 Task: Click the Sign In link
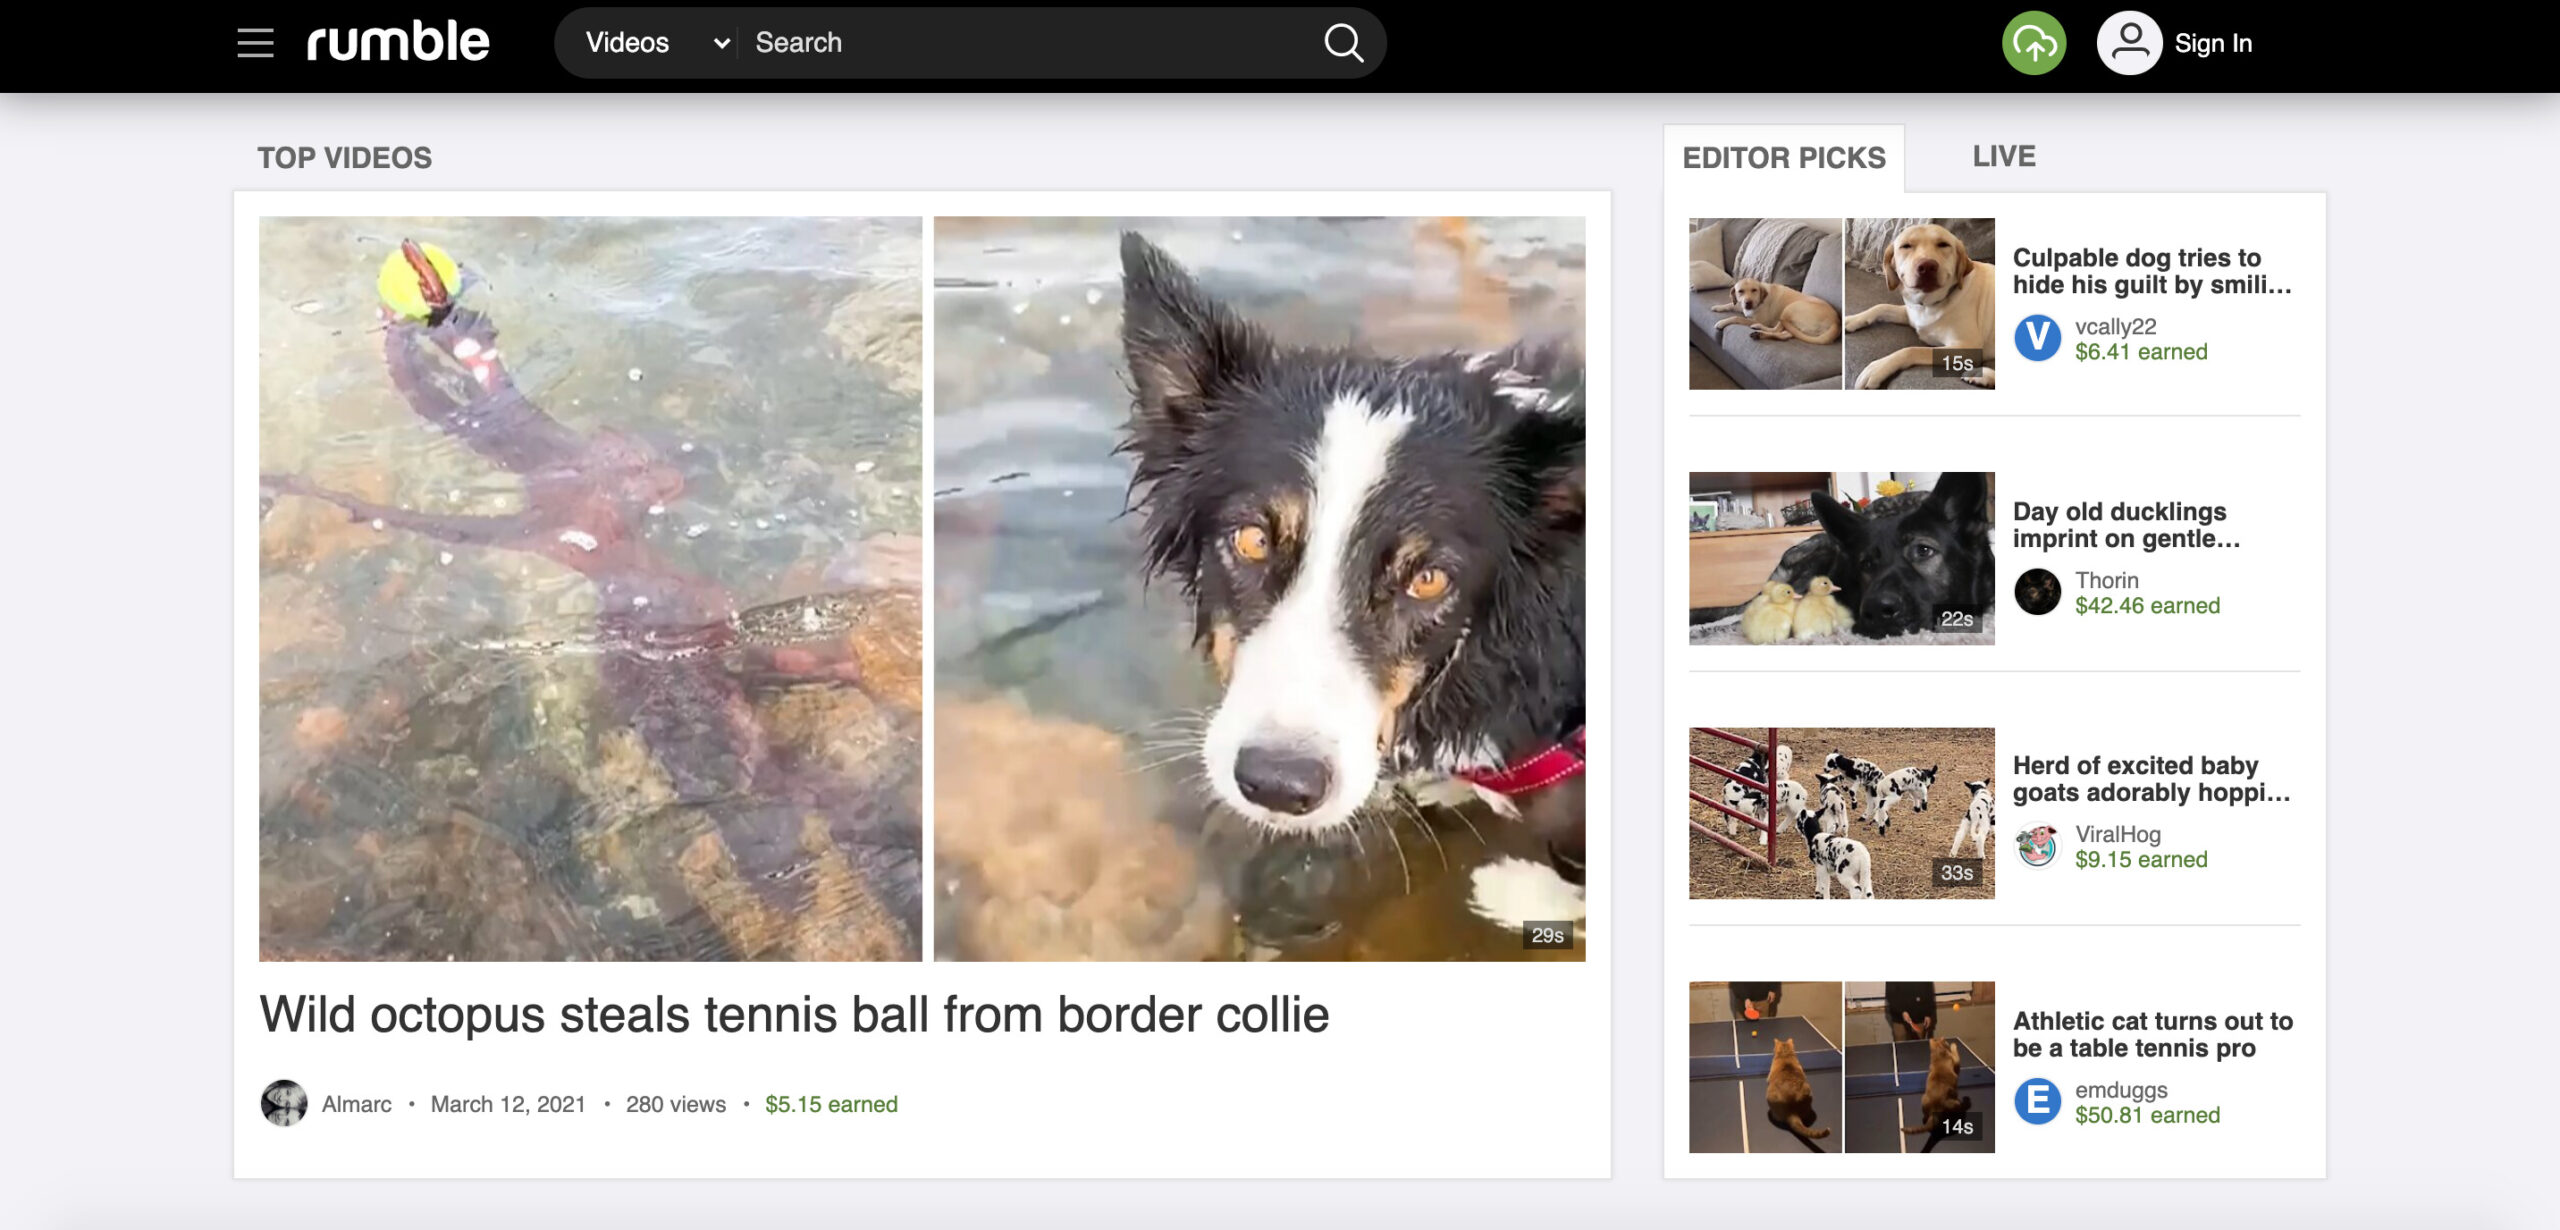point(2213,44)
